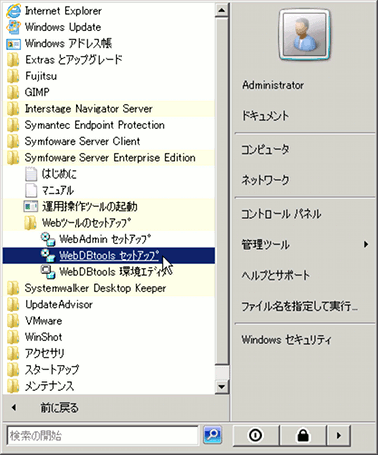Collapse the Webツールのセットアップ label

pyautogui.click(x=87, y=223)
